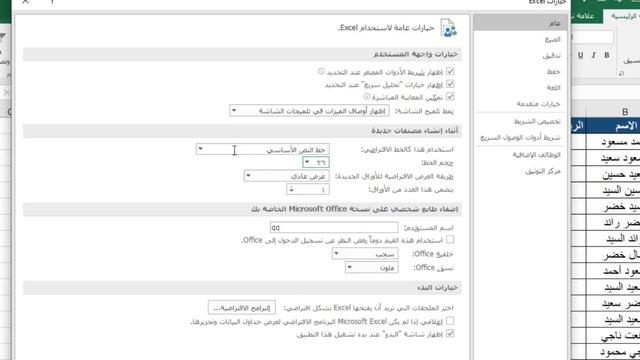
Task: Open the font size 'حجم الخط' dropdown
Action: coord(316,162)
